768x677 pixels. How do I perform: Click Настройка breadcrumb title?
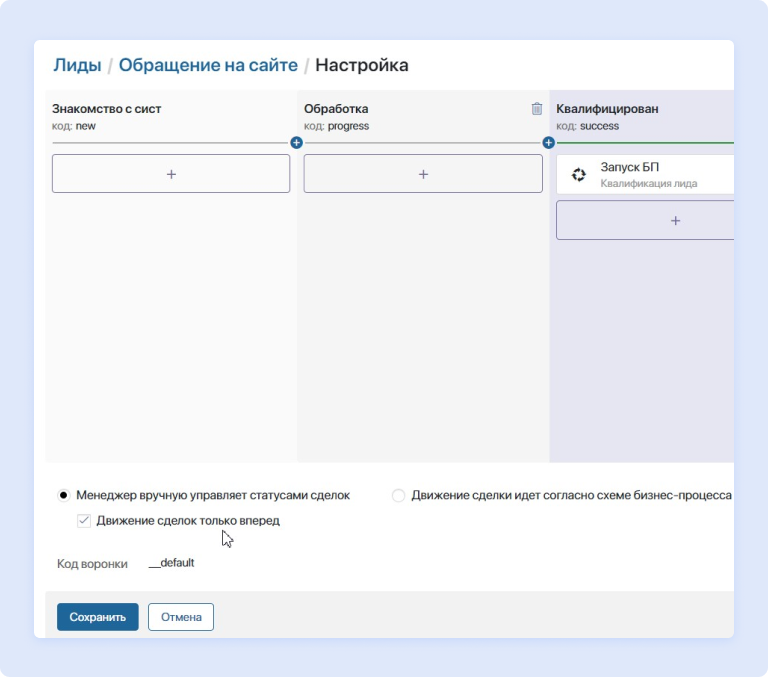[361, 66]
